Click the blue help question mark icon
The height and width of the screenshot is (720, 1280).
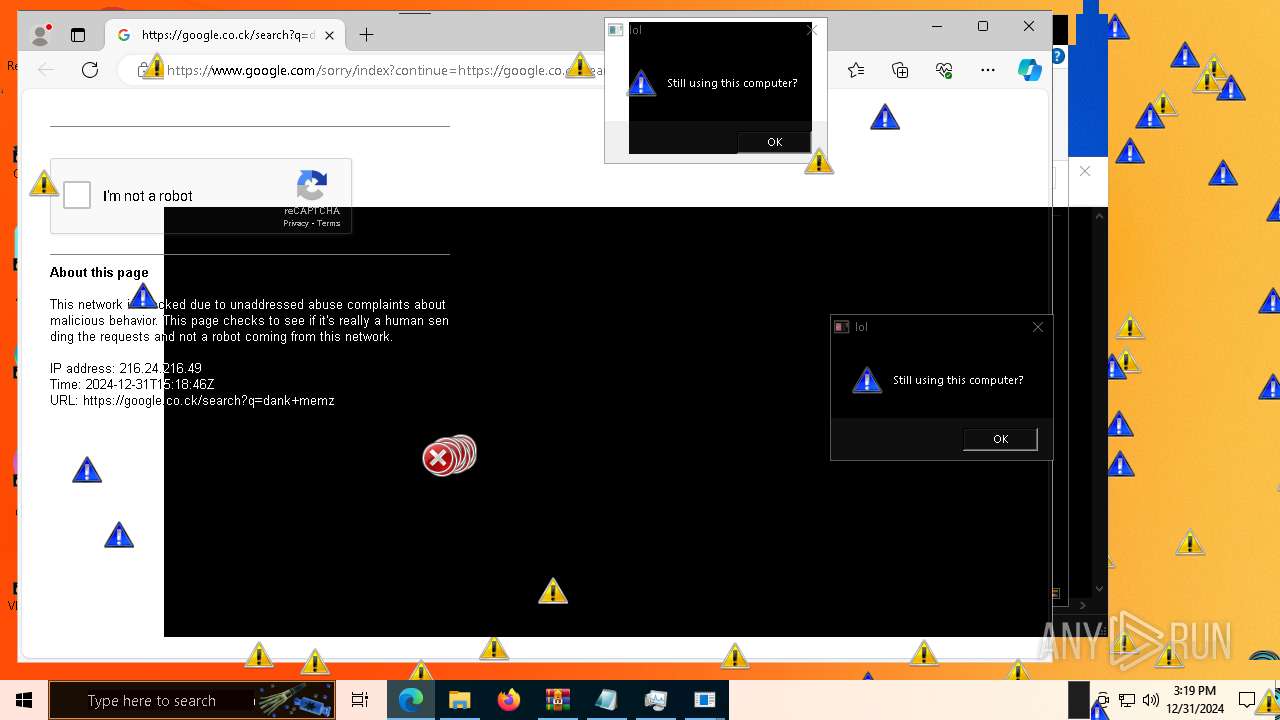click(x=1058, y=57)
